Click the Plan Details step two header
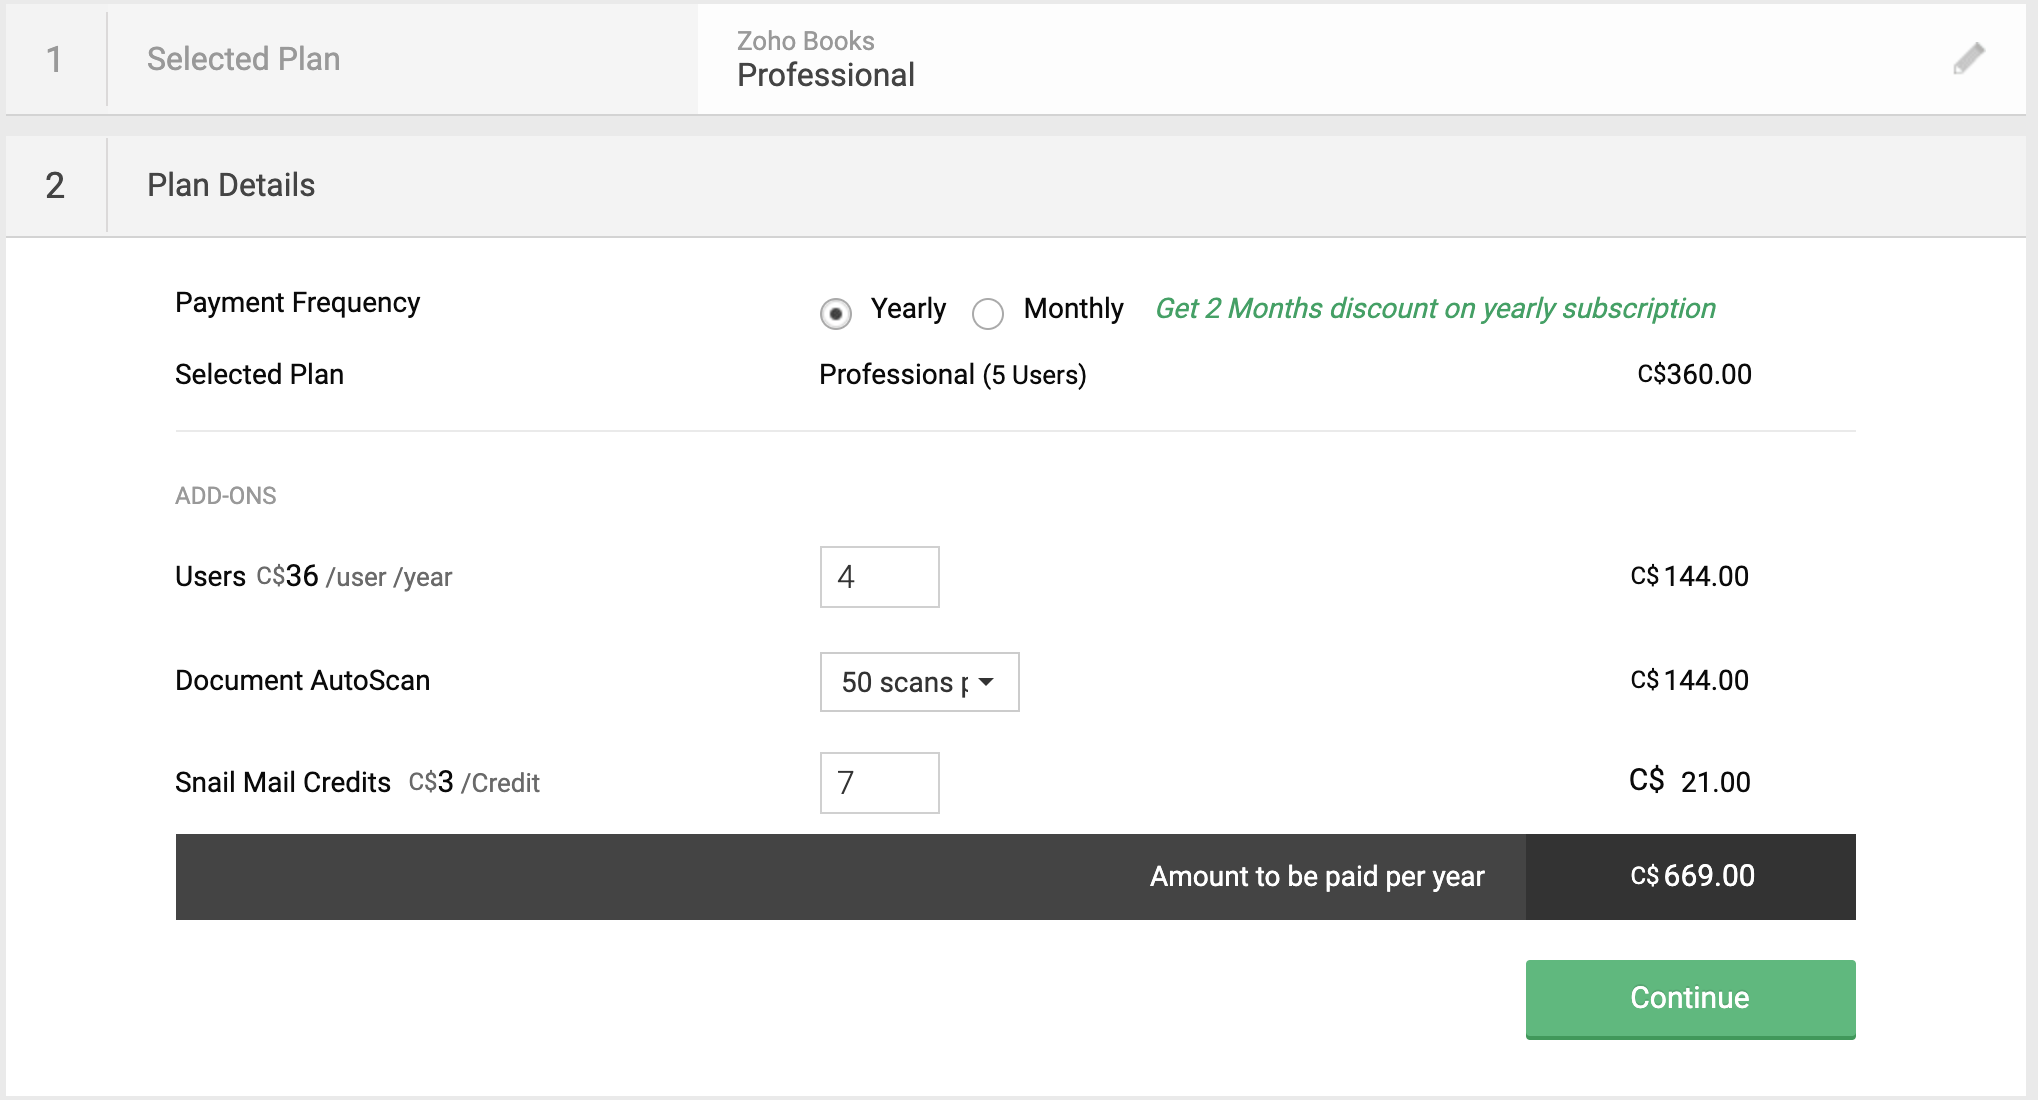The width and height of the screenshot is (2038, 1100). [x=231, y=185]
